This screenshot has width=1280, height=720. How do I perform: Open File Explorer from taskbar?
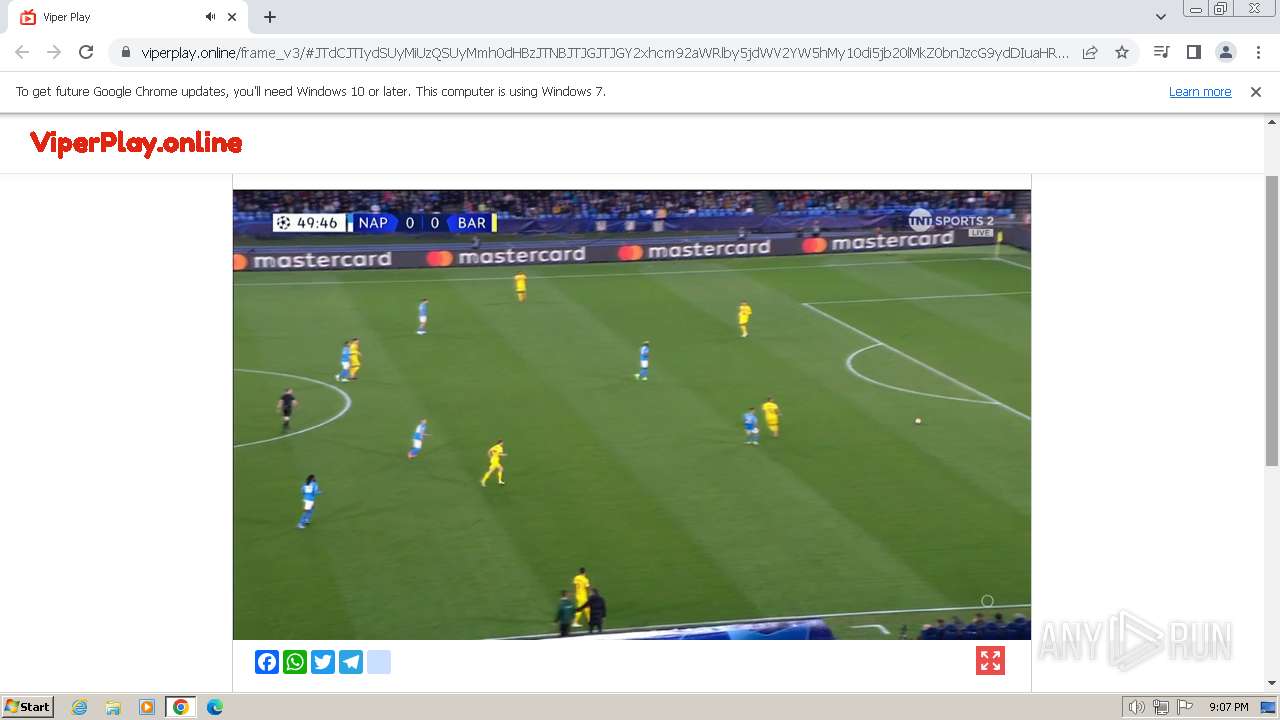(113, 707)
